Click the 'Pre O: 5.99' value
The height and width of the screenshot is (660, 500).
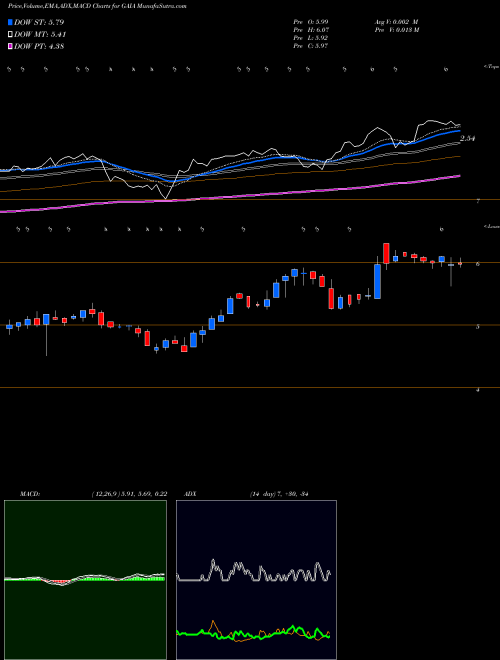tap(311, 22)
